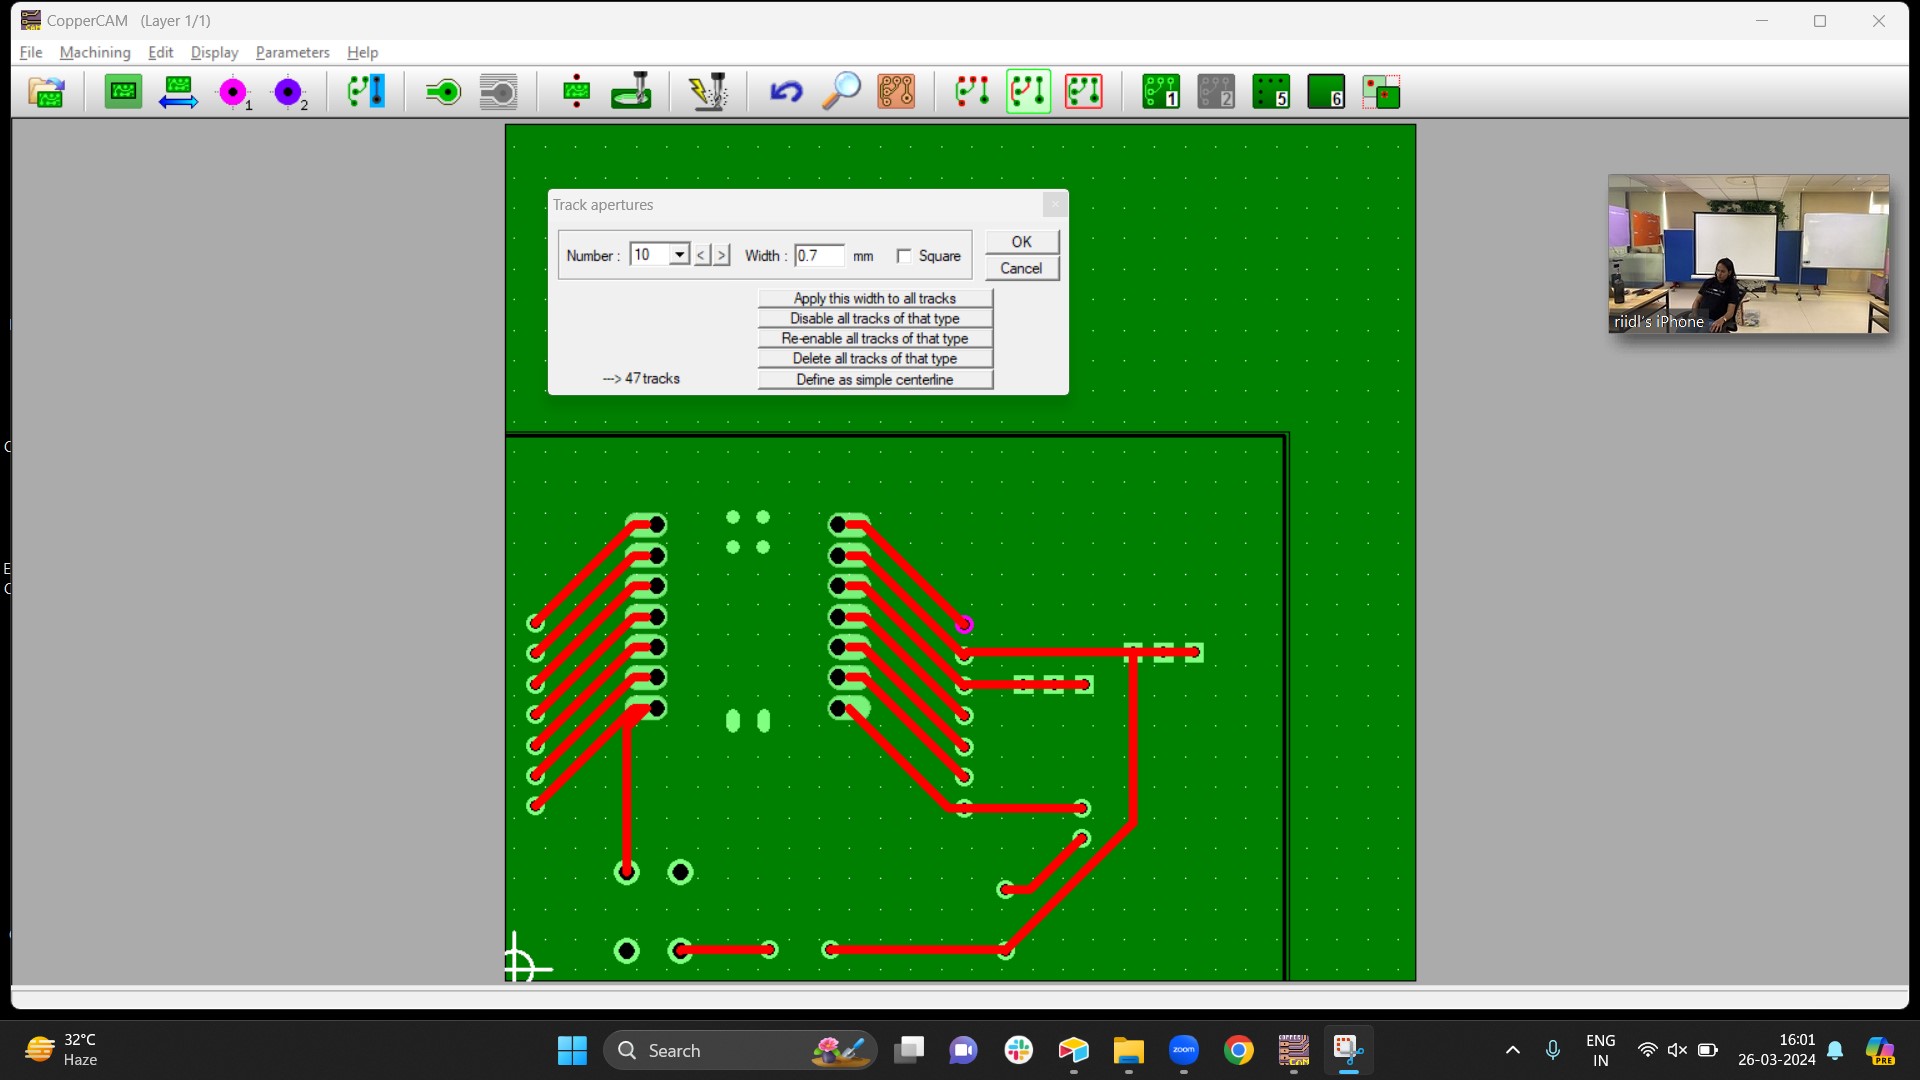This screenshot has width=1920, height=1080.
Task: Open Google Chrome from the taskbar
Action: point(1238,1050)
